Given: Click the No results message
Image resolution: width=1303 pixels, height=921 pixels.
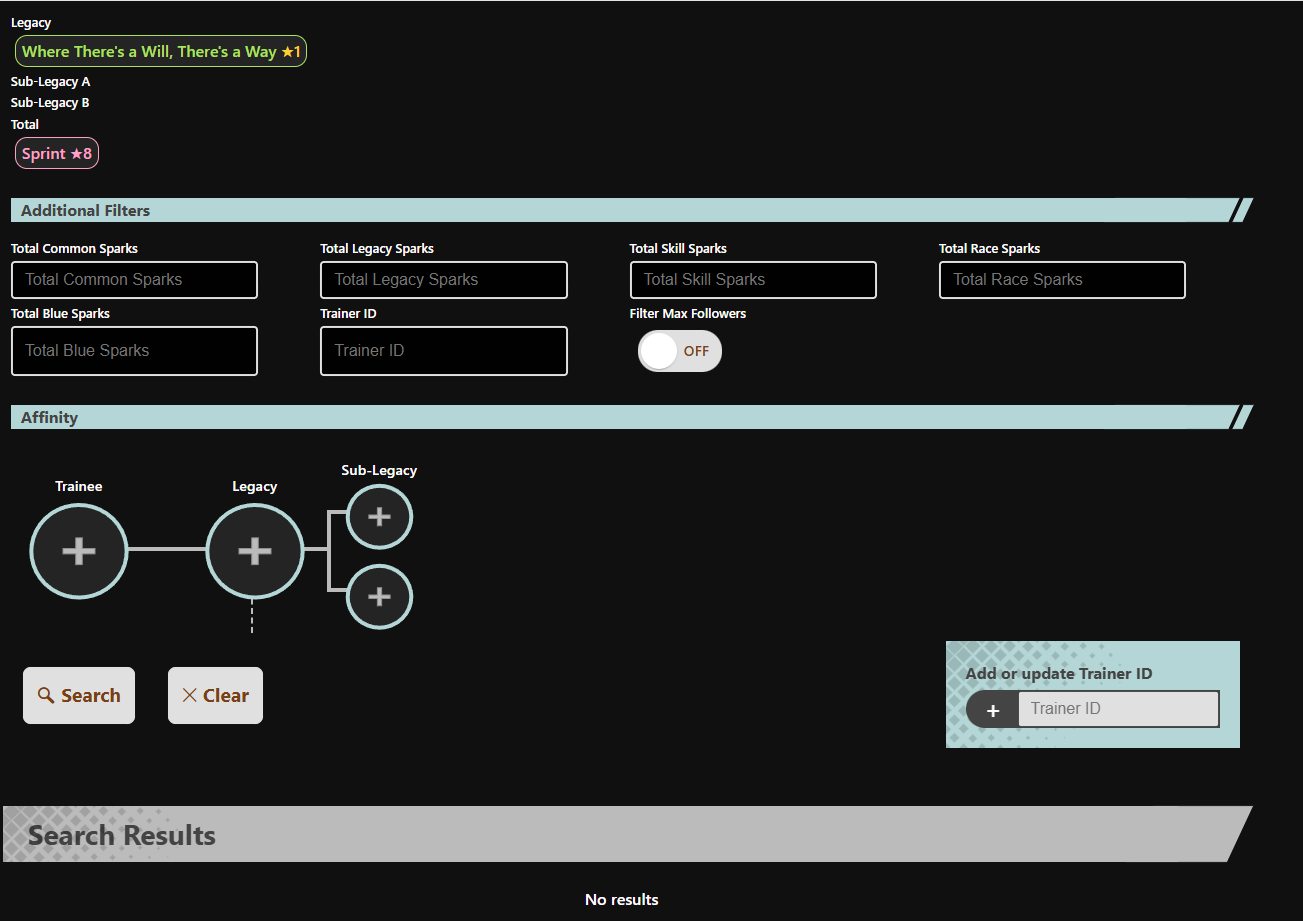Looking at the screenshot, I should 622,900.
